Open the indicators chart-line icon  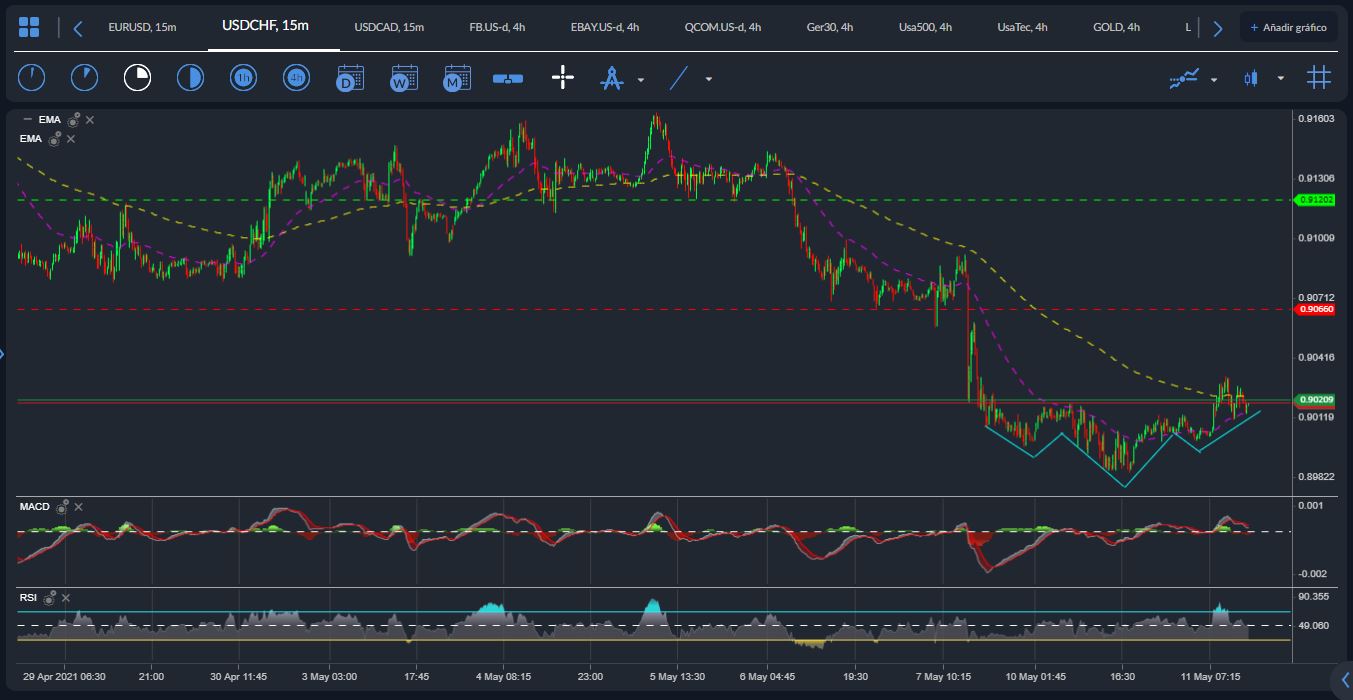coord(1185,78)
